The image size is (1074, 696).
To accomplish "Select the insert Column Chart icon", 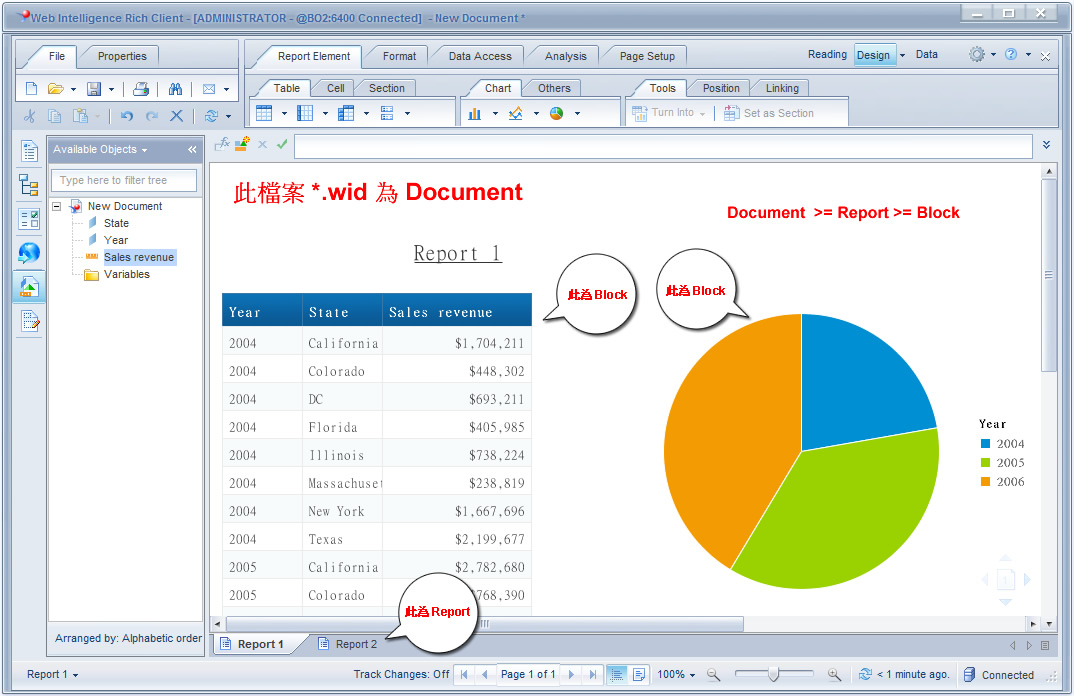I will click(x=475, y=113).
